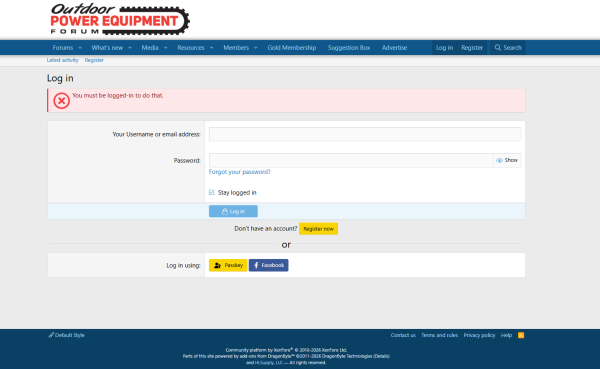Expand the What's new dropdown arrow

tap(130, 48)
